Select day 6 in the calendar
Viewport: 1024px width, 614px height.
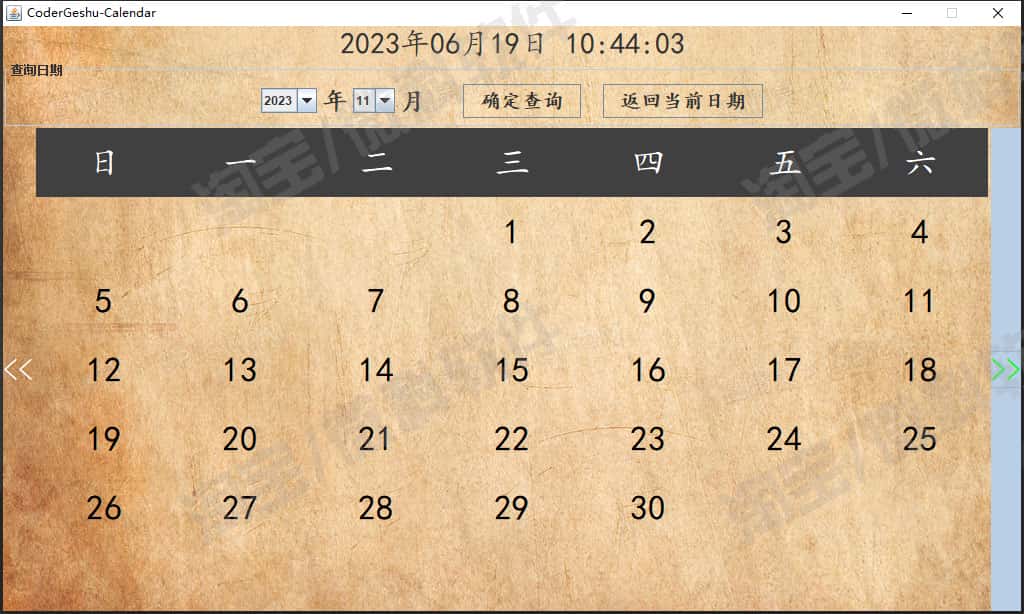coord(240,301)
